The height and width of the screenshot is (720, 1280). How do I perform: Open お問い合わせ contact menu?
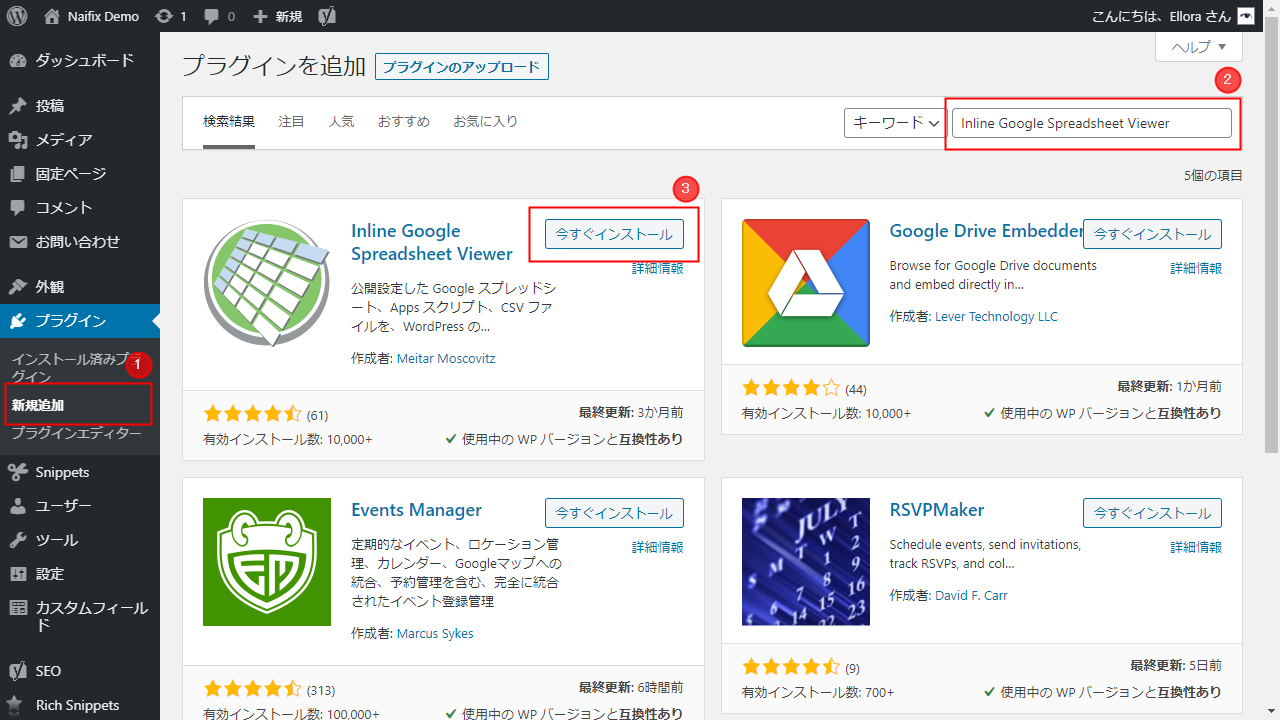coord(80,242)
